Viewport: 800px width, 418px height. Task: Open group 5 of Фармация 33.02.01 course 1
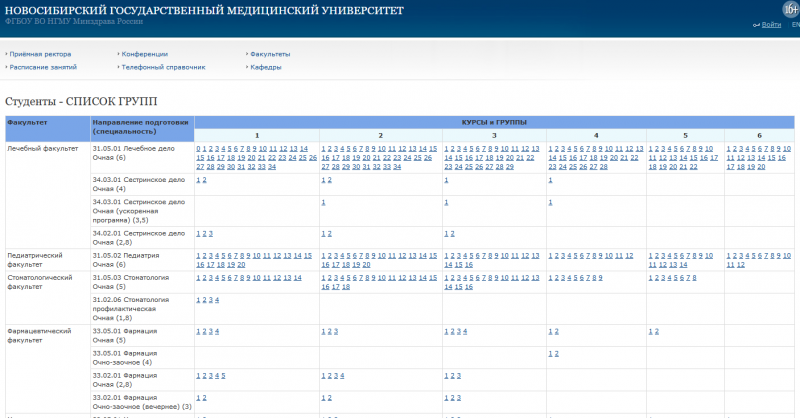(224, 375)
